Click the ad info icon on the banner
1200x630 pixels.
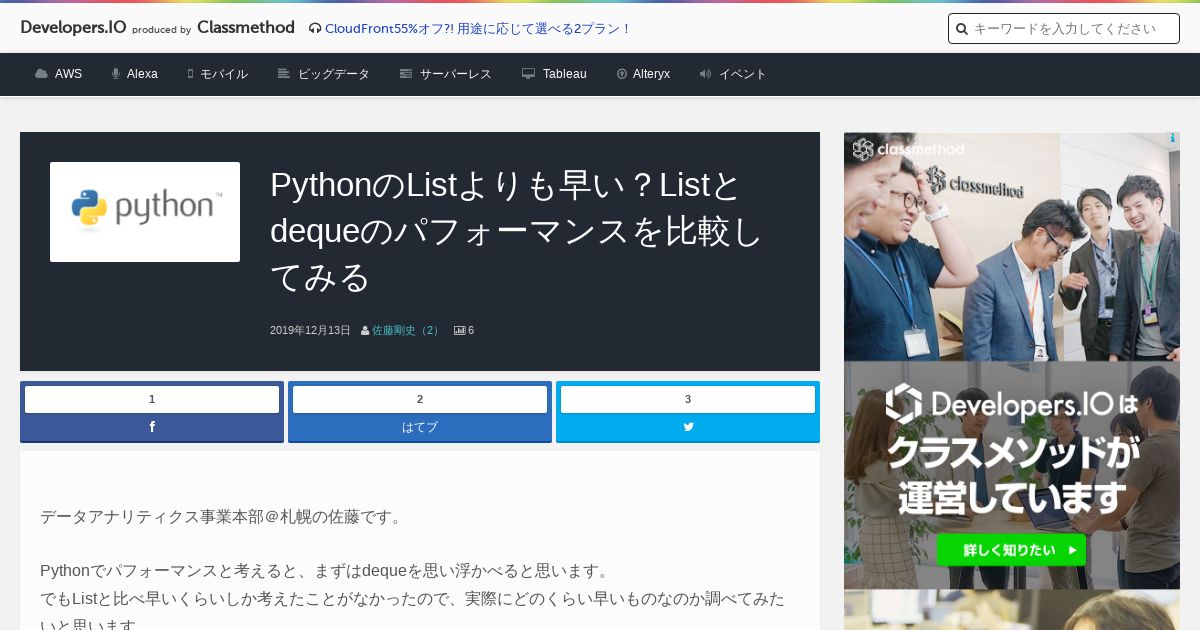1172,139
